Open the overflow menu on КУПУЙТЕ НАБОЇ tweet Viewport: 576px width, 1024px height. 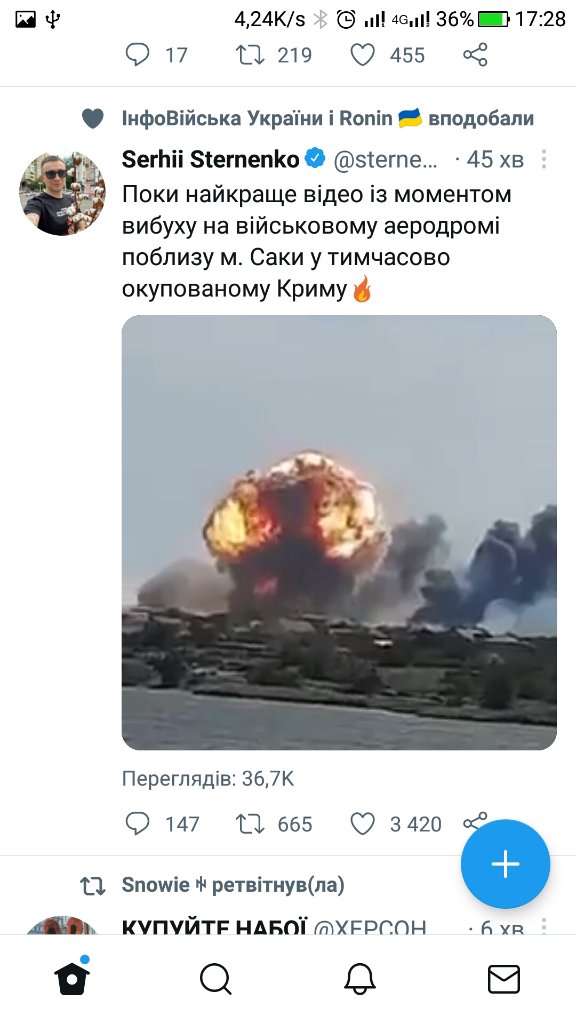(x=543, y=926)
